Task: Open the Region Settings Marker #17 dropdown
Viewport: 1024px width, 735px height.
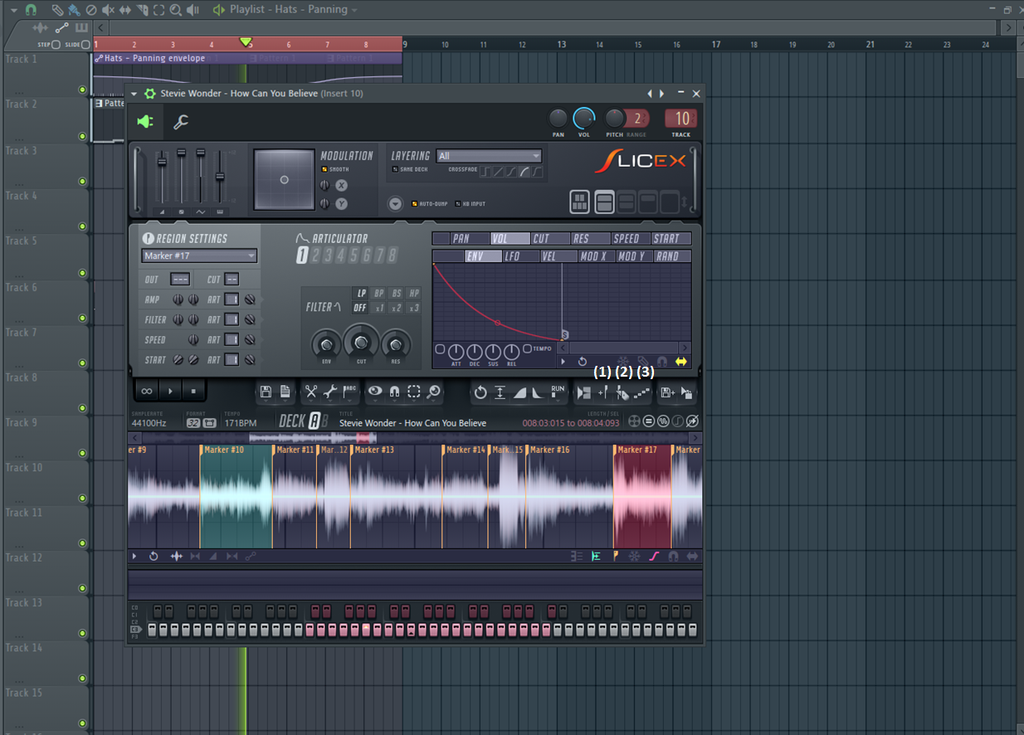Action: click(197, 255)
